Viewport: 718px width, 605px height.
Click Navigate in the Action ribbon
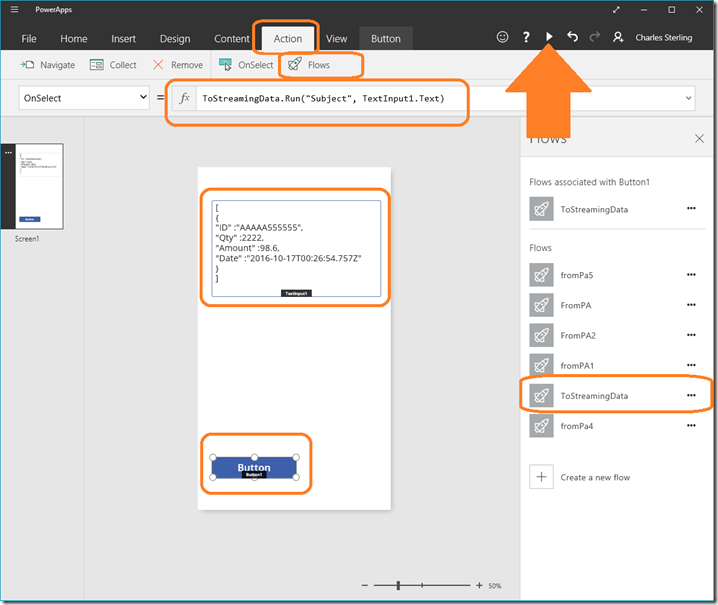click(47, 65)
